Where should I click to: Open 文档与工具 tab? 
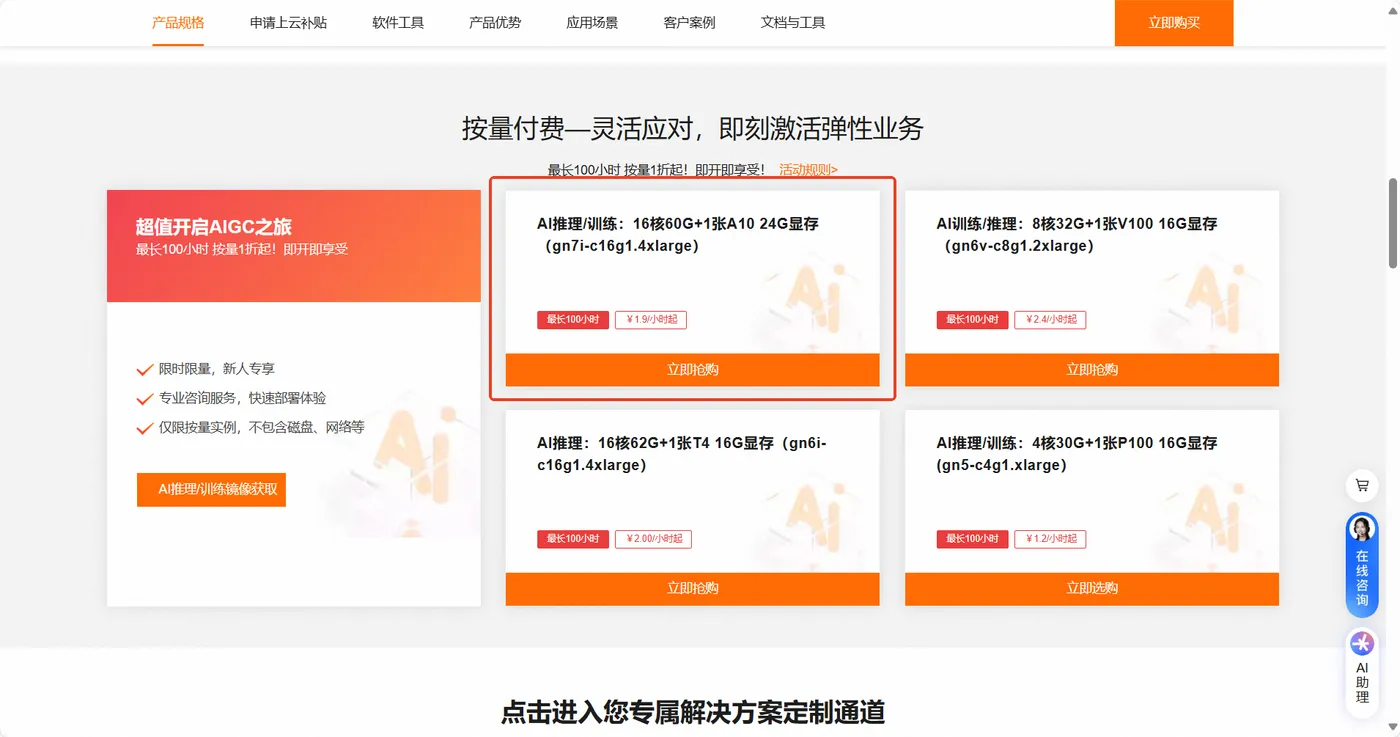click(x=793, y=22)
